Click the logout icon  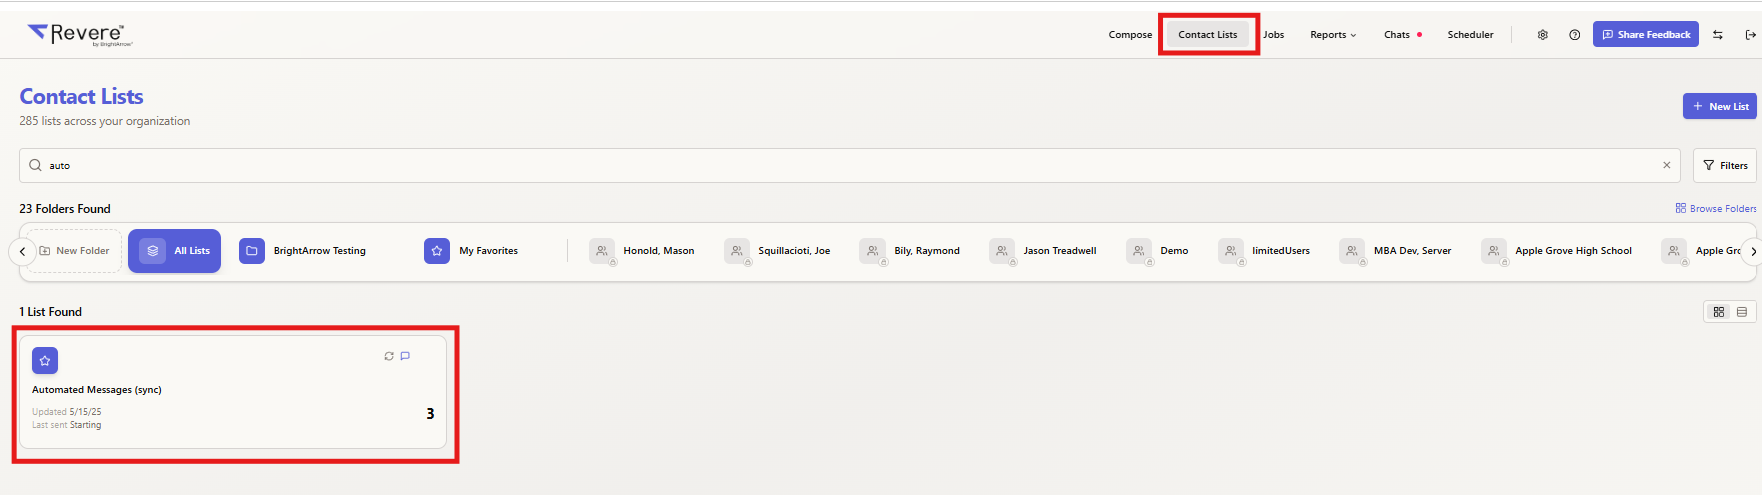click(1750, 35)
